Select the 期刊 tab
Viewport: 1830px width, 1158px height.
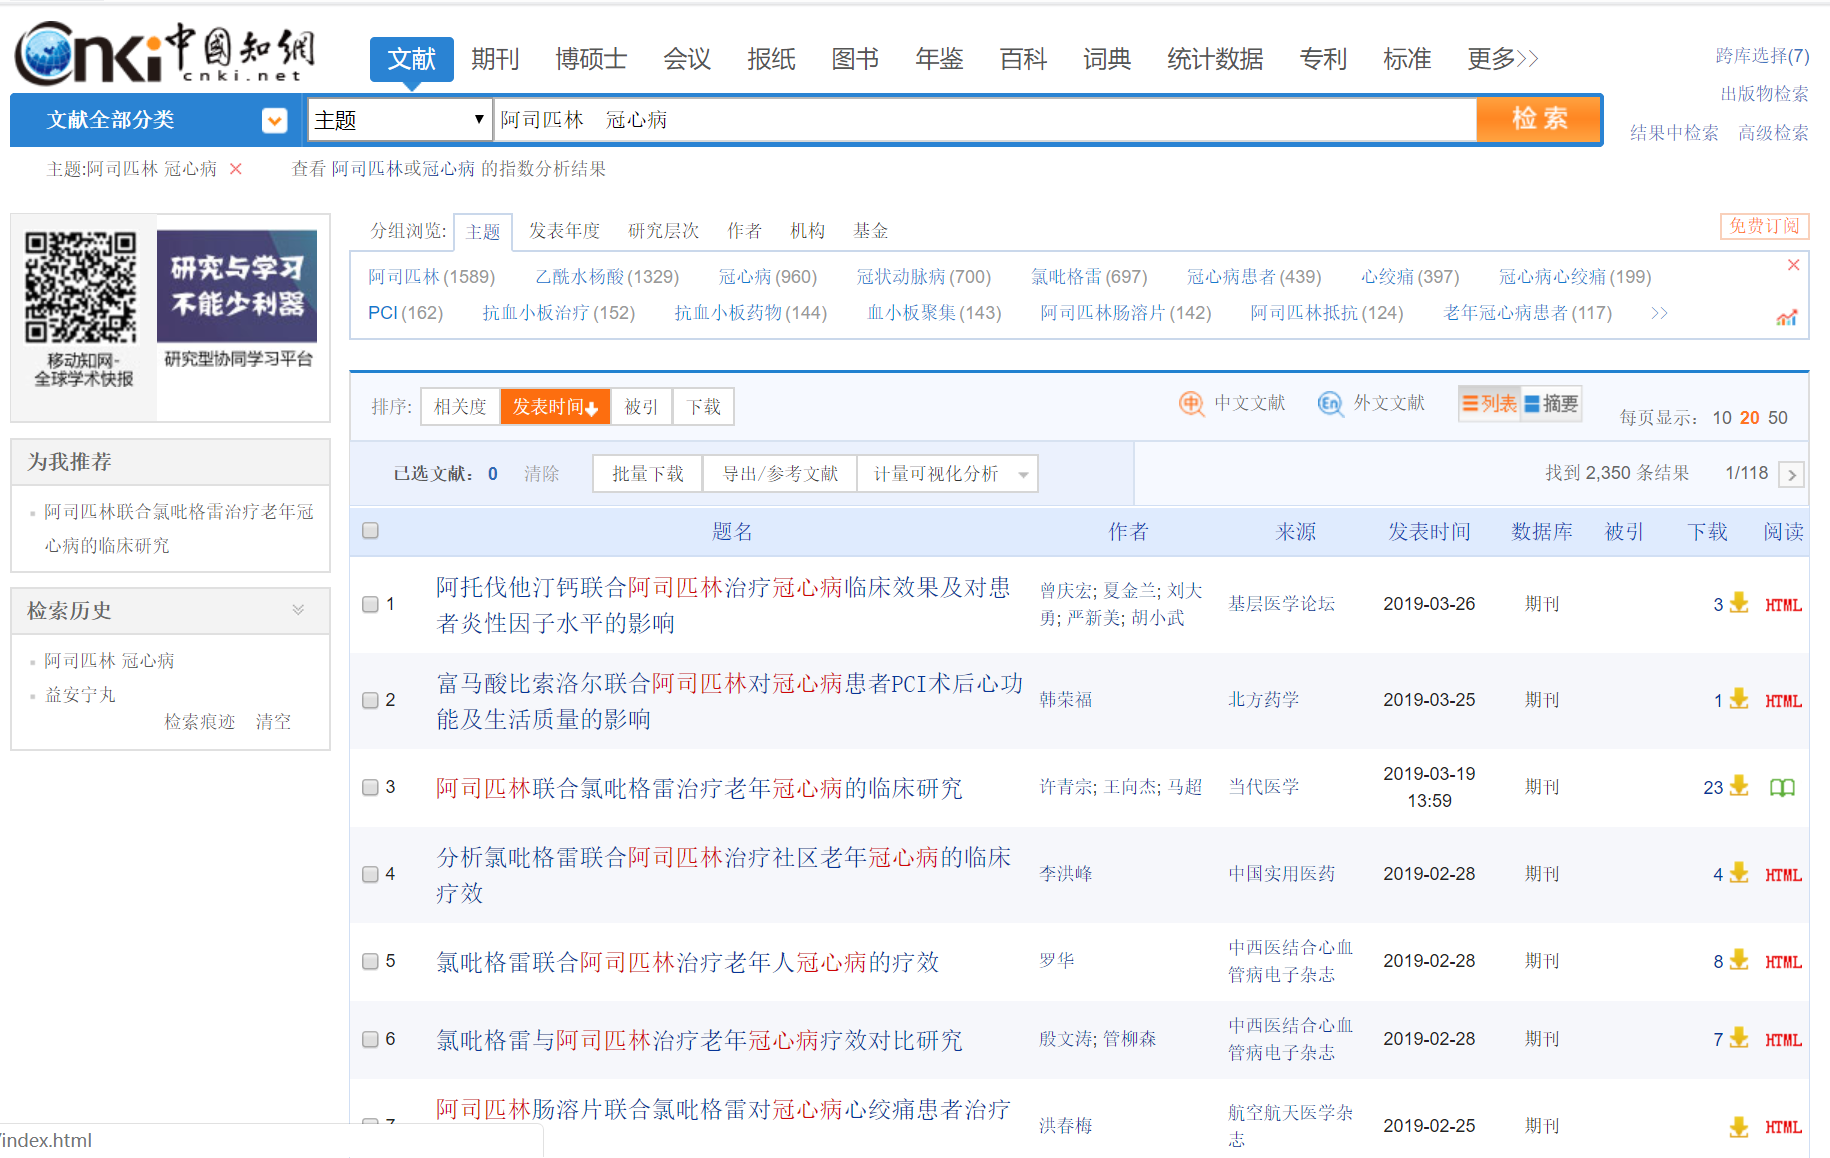click(496, 59)
